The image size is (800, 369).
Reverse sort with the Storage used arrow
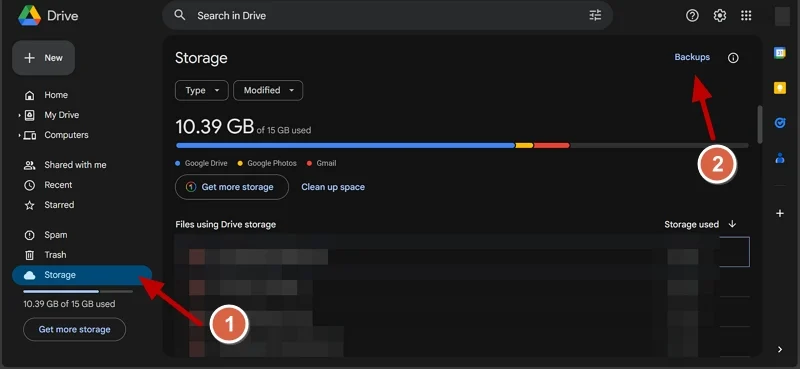[732, 224]
